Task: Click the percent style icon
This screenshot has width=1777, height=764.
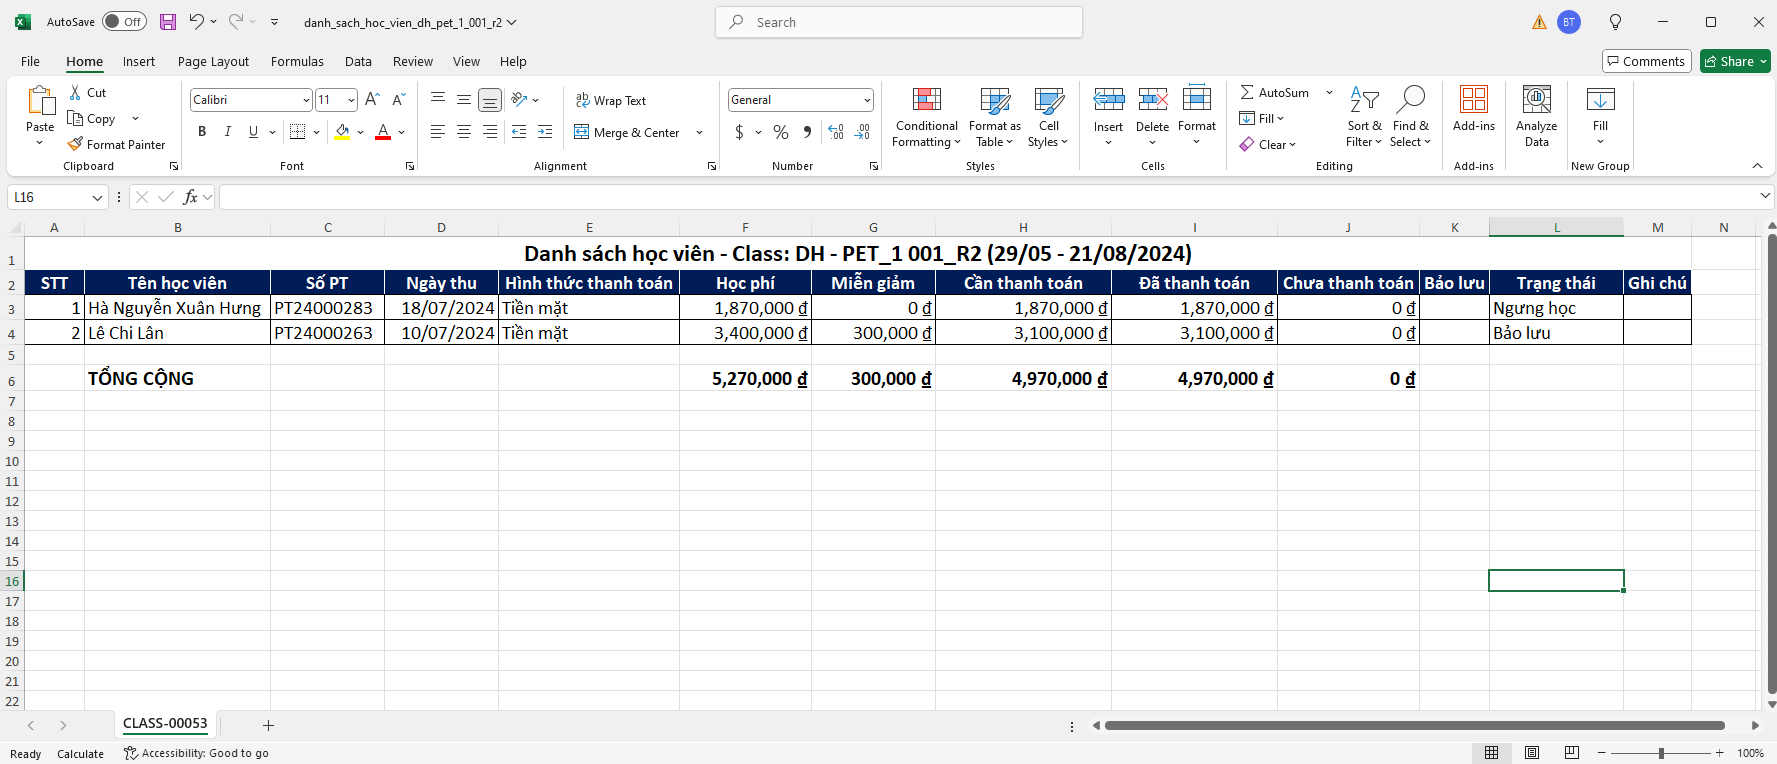Action: pyautogui.click(x=781, y=132)
